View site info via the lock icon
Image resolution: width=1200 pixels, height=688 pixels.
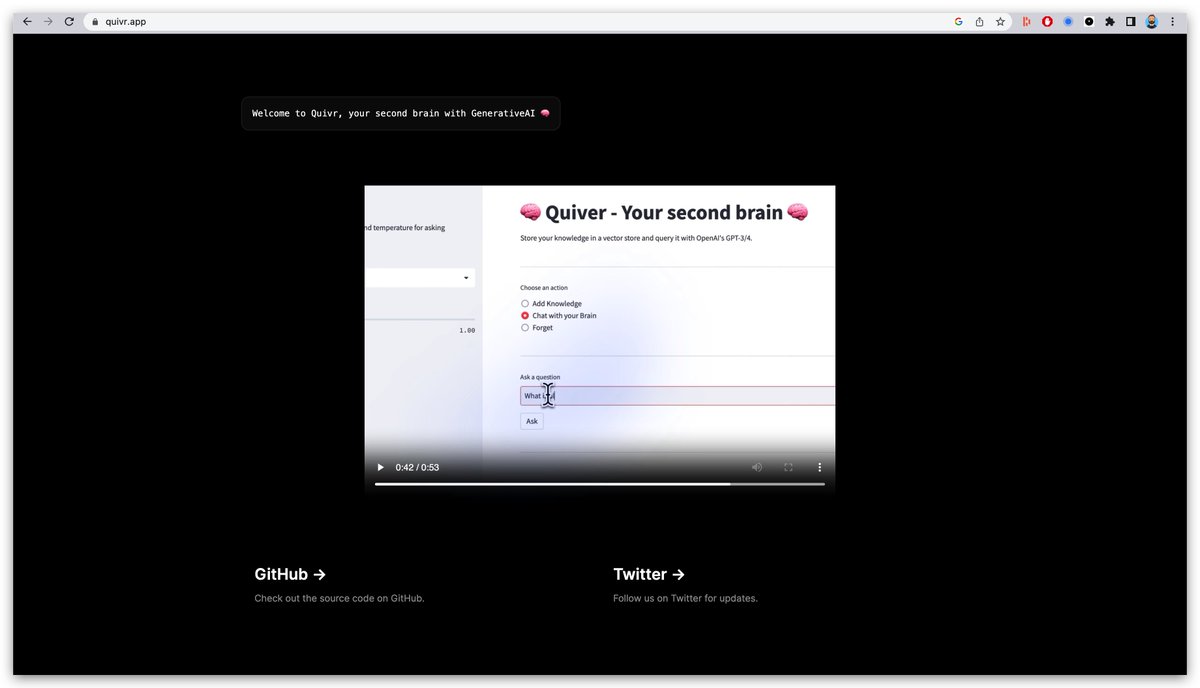(95, 21)
